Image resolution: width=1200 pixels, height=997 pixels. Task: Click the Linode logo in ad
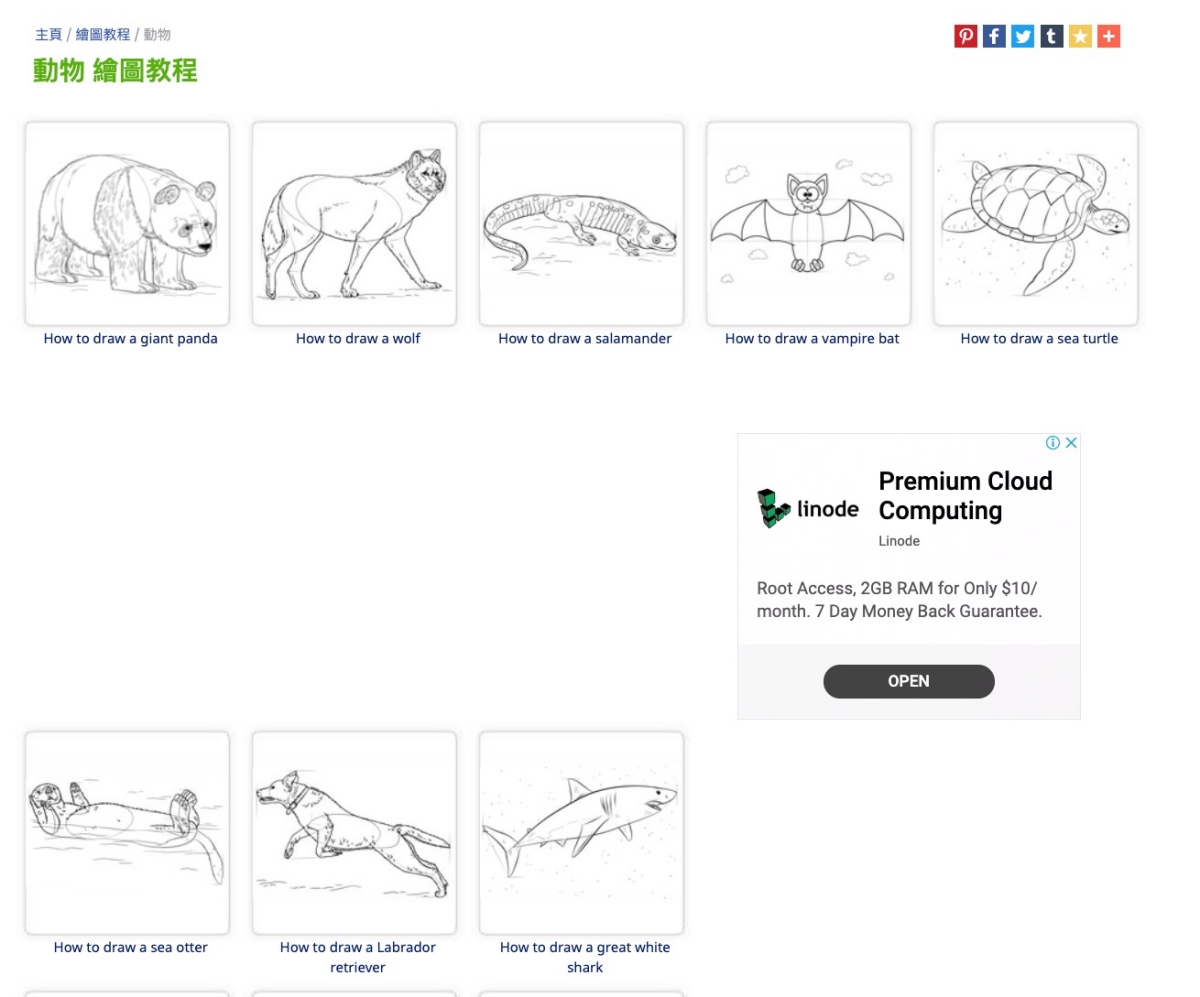(808, 509)
